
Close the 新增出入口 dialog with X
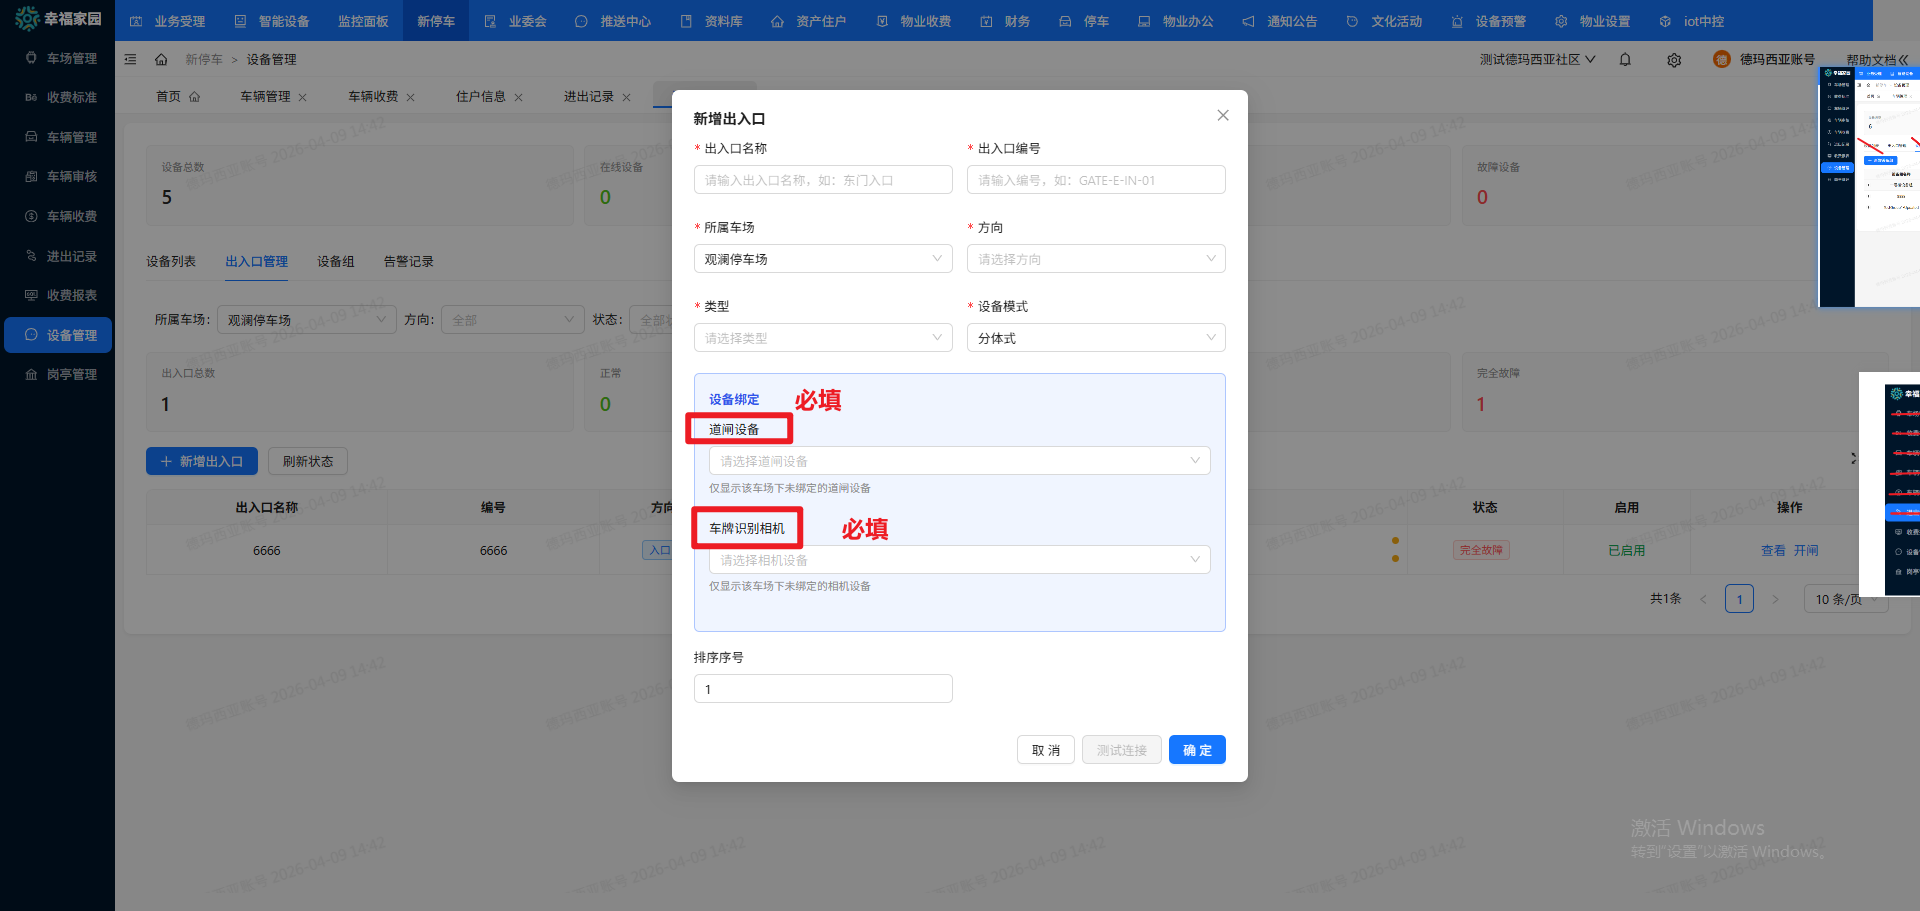[x=1222, y=116]
